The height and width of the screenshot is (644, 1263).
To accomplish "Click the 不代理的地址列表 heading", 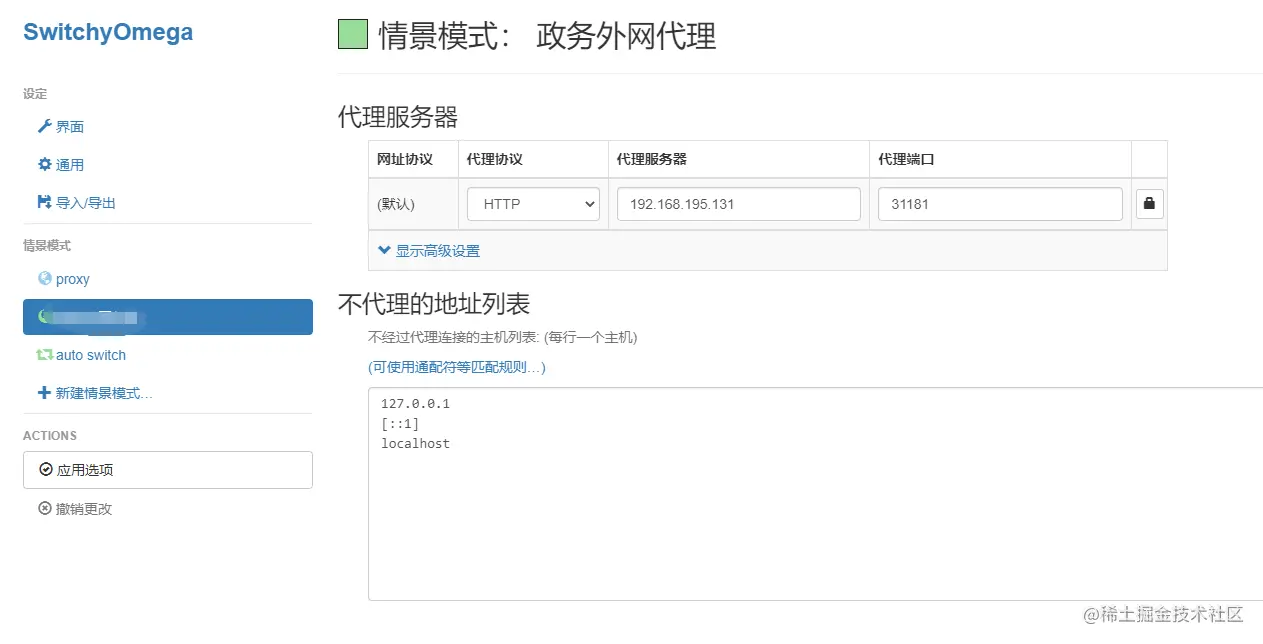I will click(434, 303).
